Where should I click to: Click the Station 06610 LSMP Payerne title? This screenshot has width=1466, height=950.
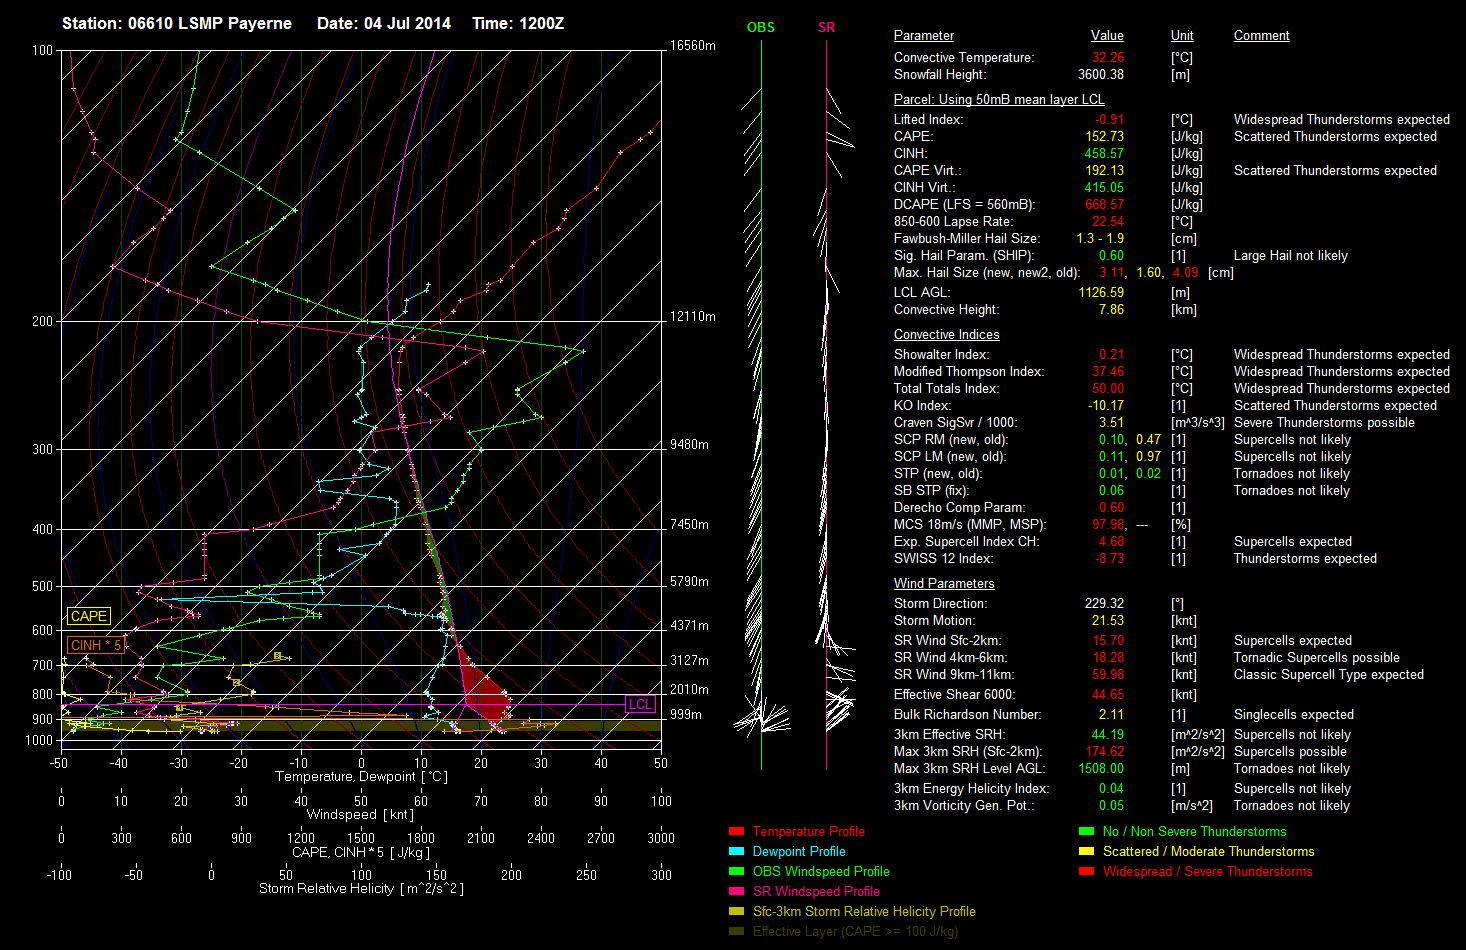point(177,23)
